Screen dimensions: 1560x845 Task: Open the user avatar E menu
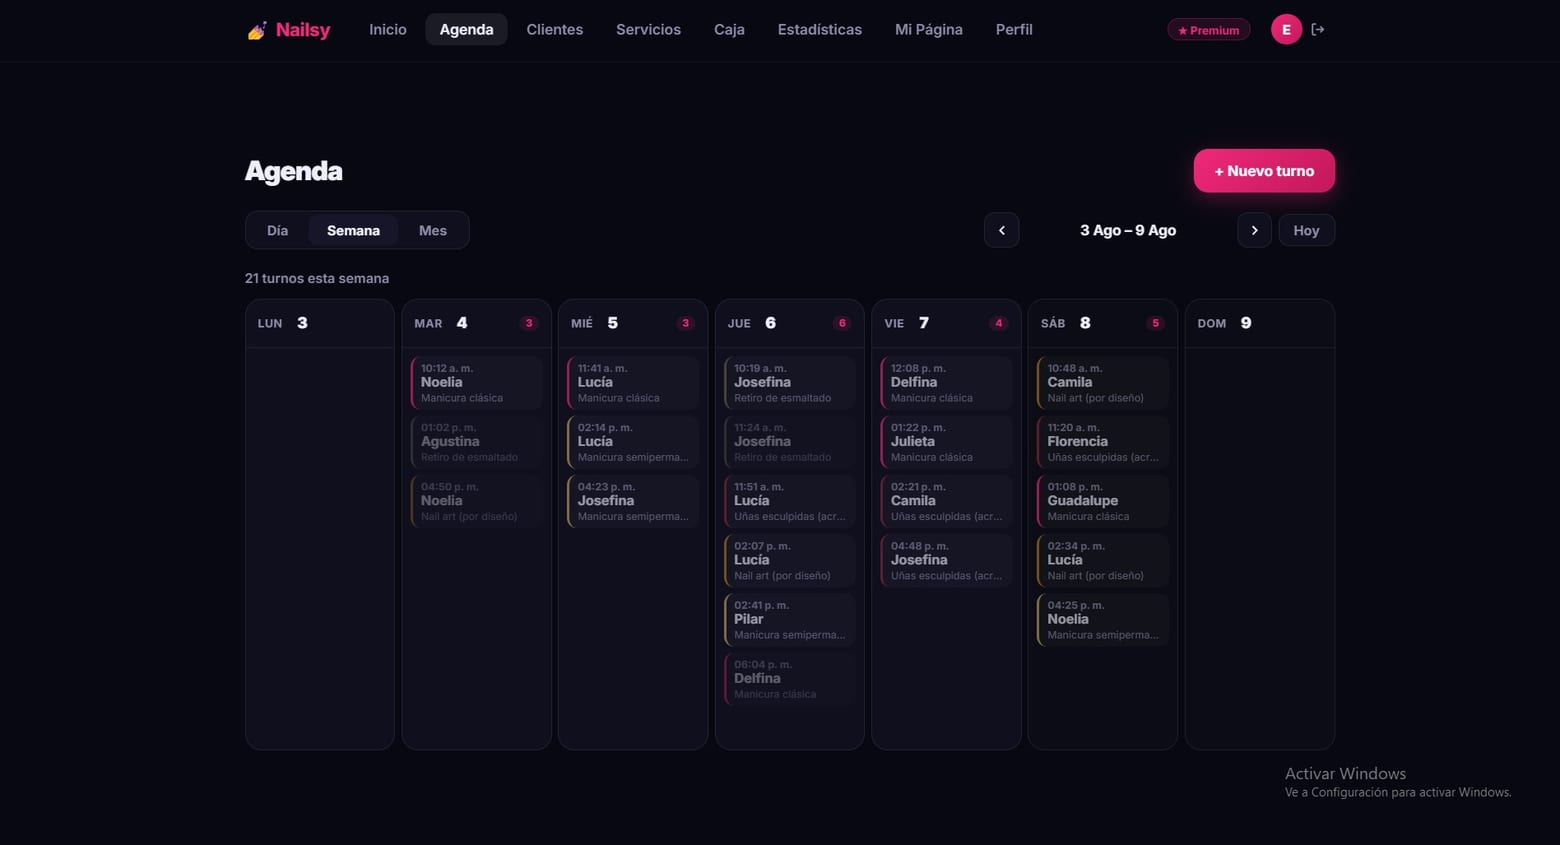1286,30
